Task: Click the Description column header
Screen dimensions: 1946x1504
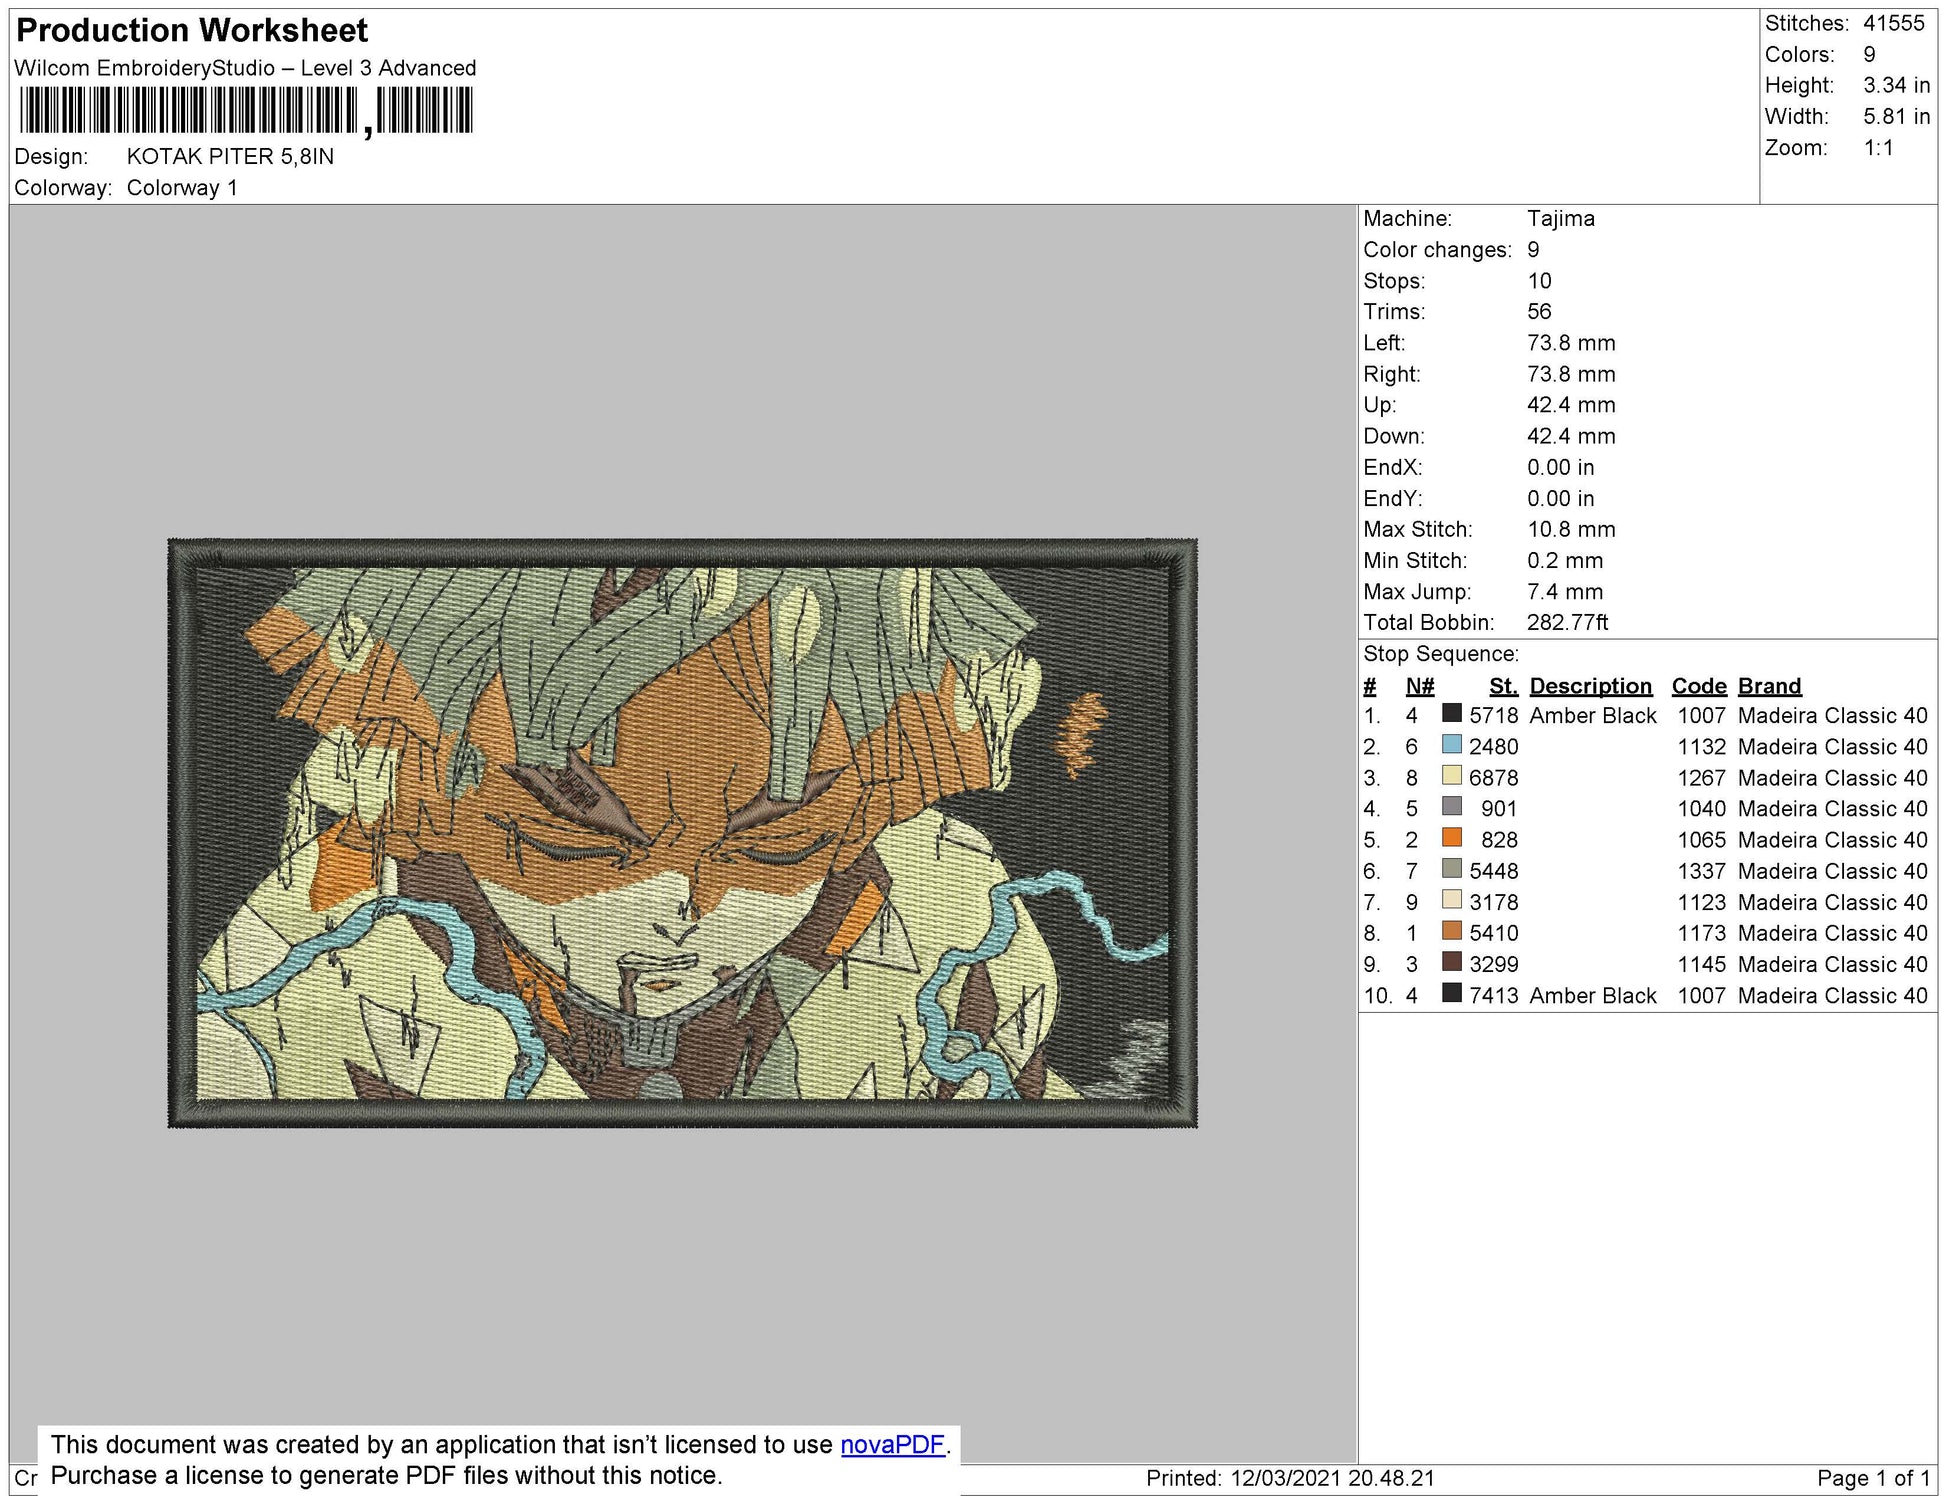Action: 1590,686
